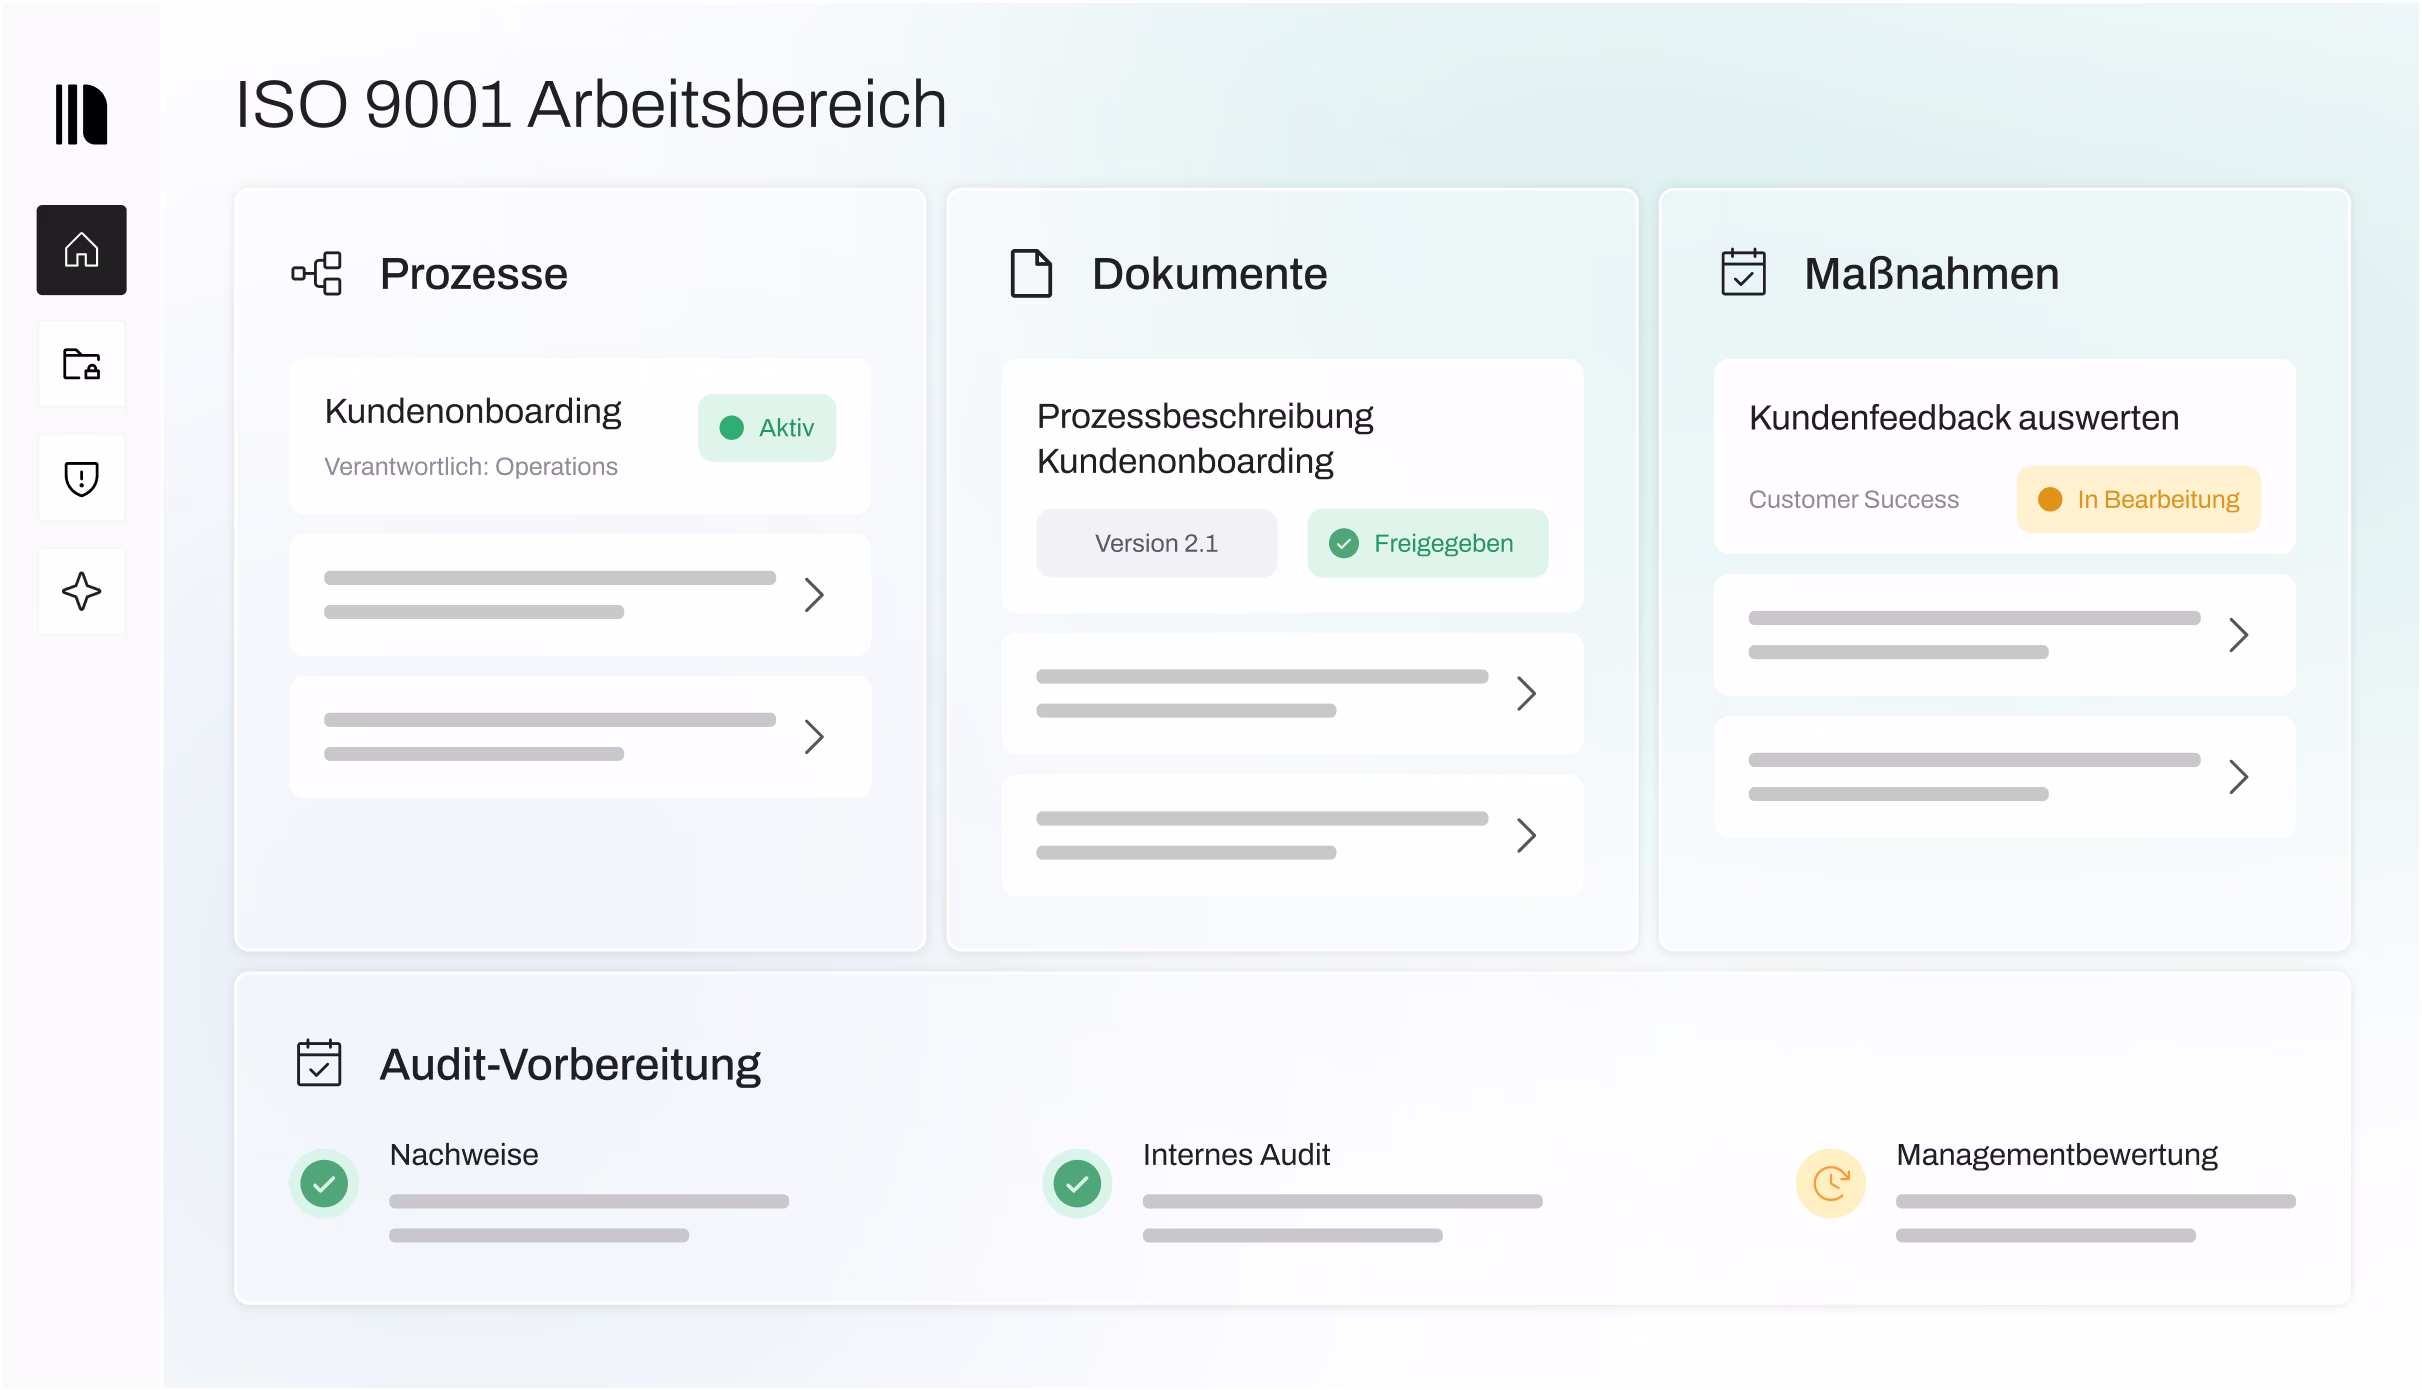This screenshot has width=2422, height=1390.
Task: Click the ISO 9001 Arbeitsbereich title
Action: (591, 104)
